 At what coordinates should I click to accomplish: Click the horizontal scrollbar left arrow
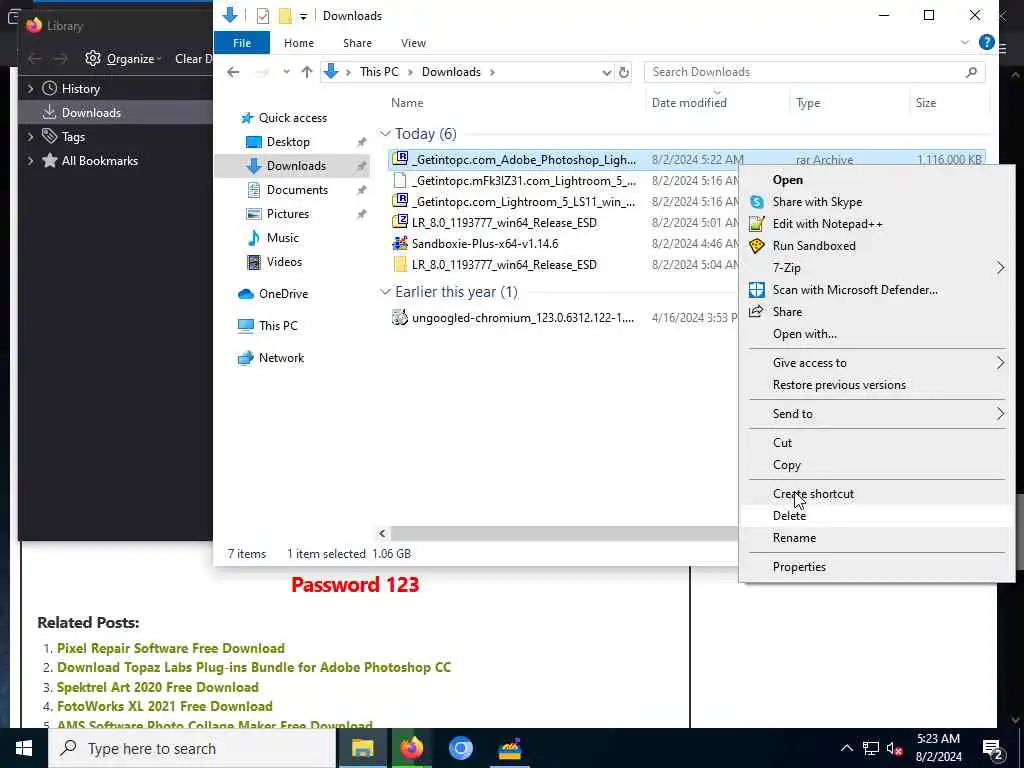tap(383, 534)
